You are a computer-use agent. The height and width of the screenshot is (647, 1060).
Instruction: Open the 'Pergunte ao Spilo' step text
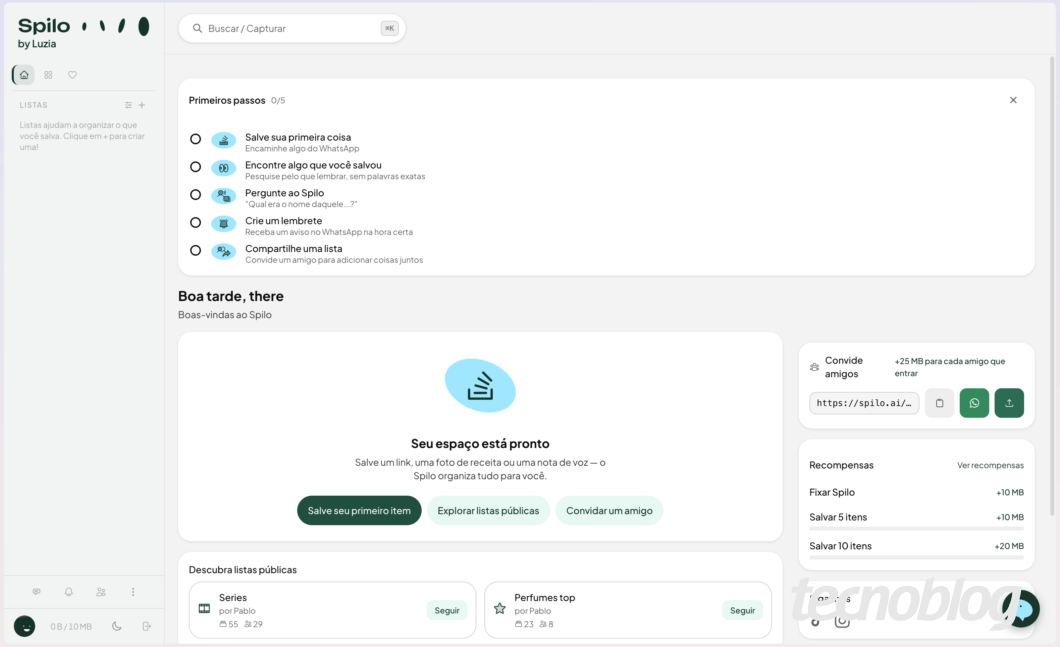point(285,193)
